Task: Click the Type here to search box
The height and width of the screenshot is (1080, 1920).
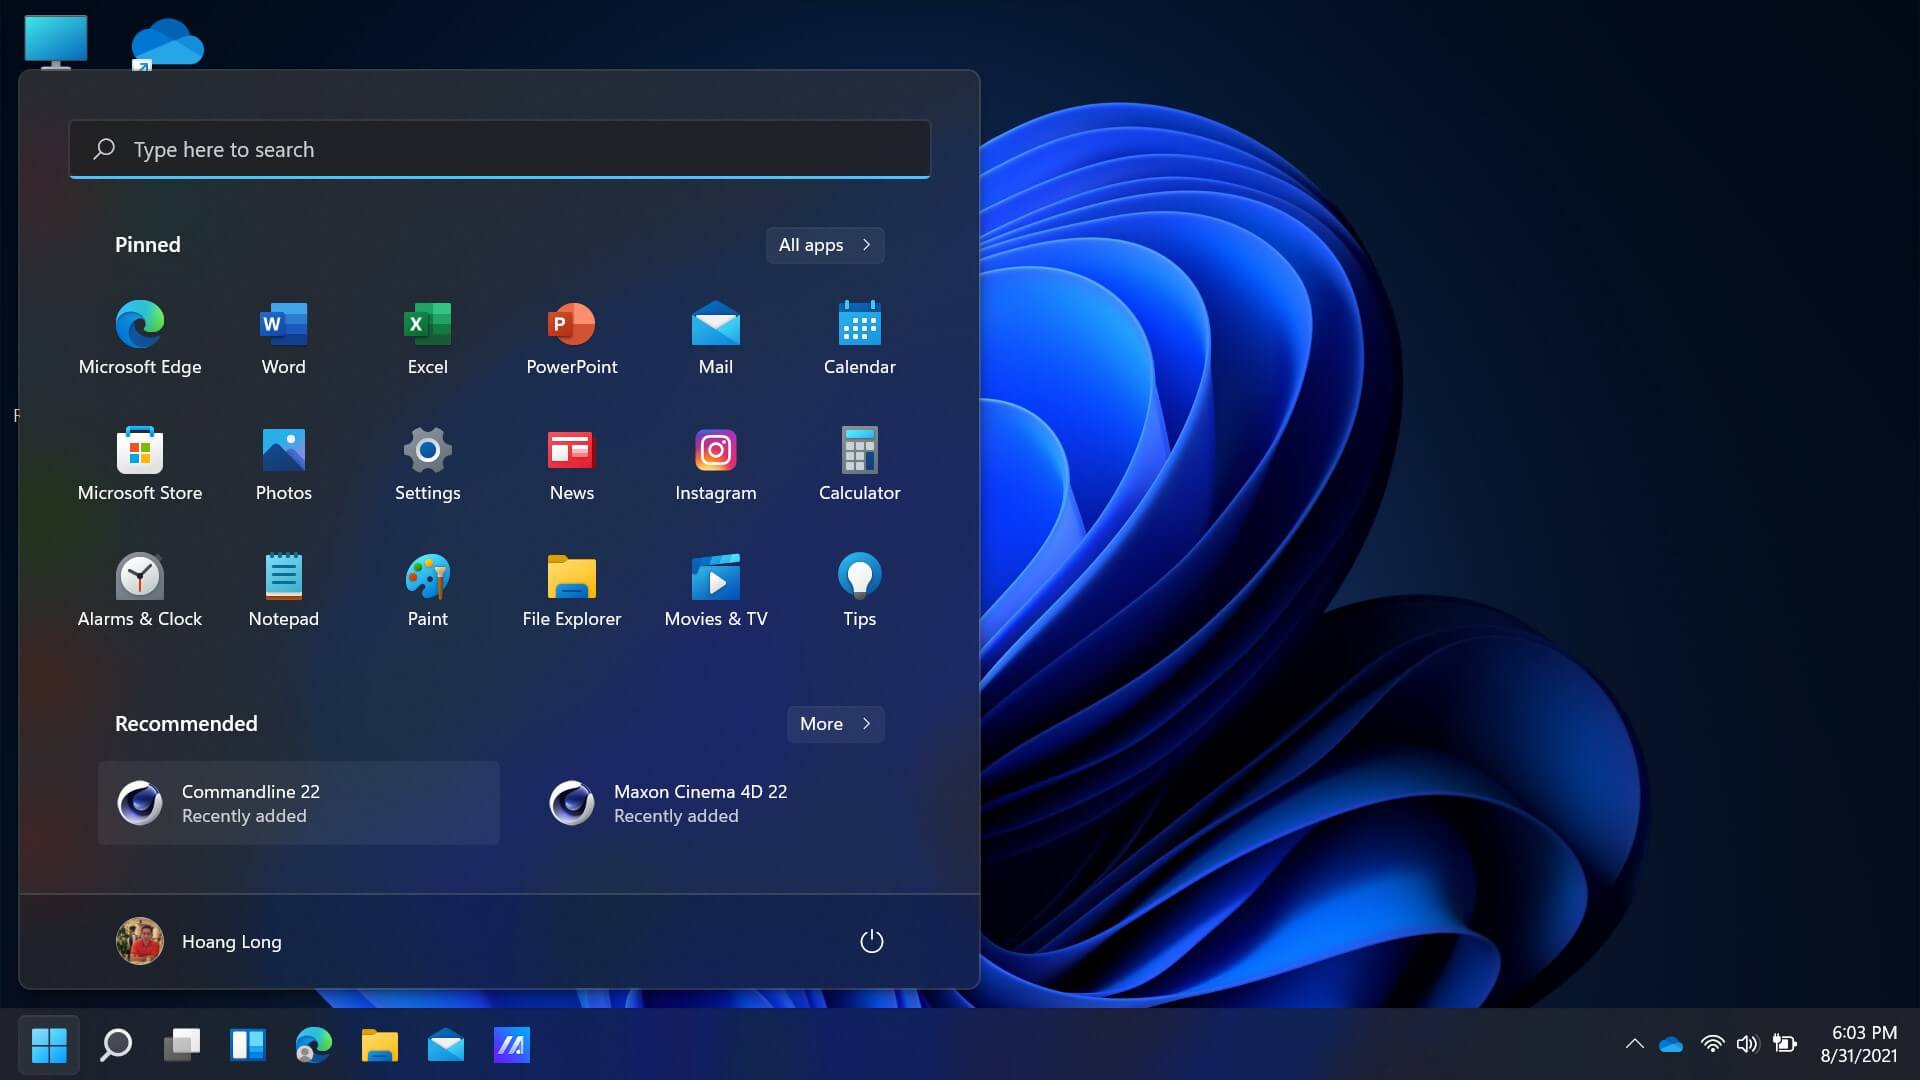Action: point(500,150)
